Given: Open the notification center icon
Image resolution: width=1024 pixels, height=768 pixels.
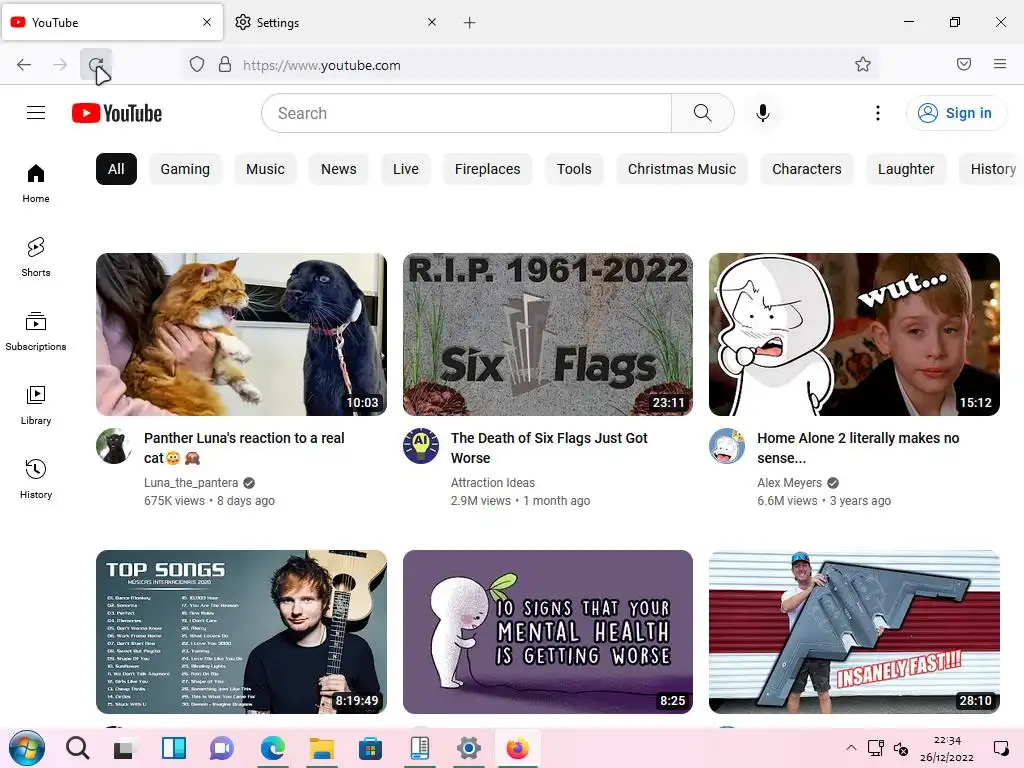Looking at the screenshot, I should tap(1000, 748).
